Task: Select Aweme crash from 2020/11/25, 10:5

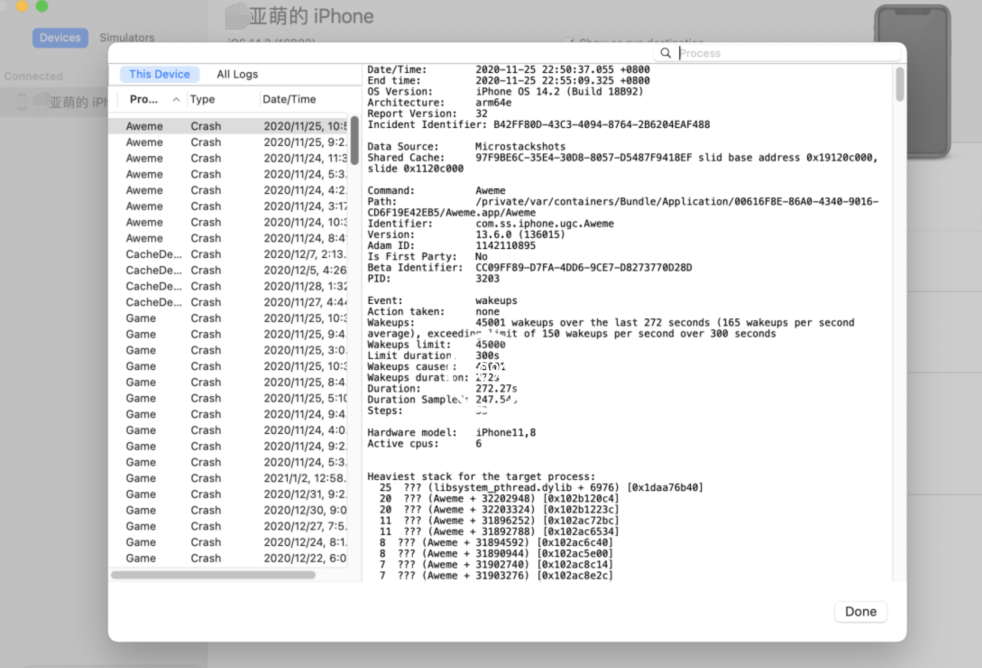Action: [229, 126]
